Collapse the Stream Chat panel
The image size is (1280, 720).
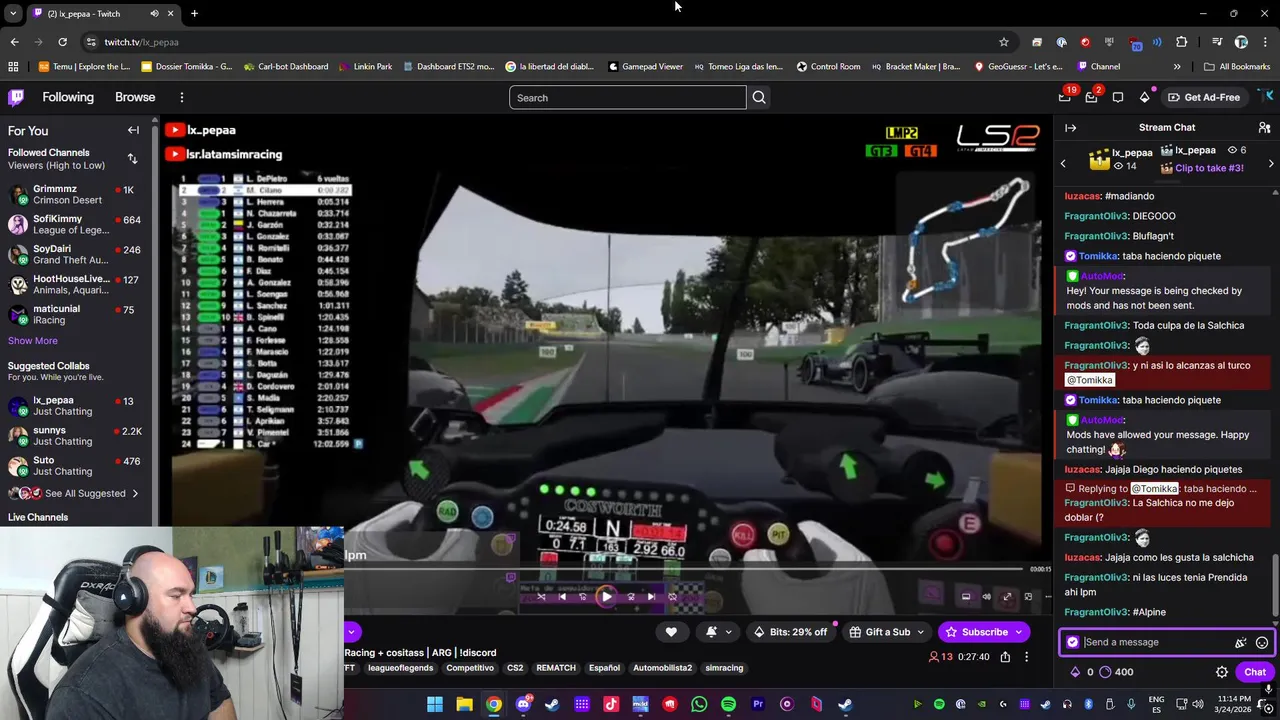click(x=1070, y=128)
